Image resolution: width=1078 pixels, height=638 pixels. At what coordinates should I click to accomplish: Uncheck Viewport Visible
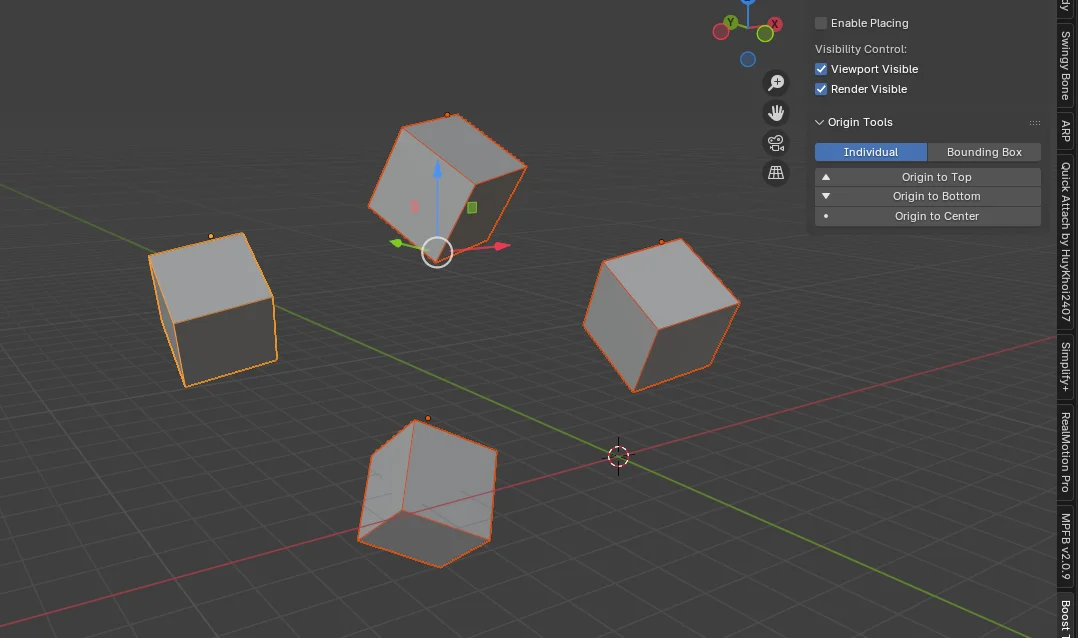coord(821,68)
